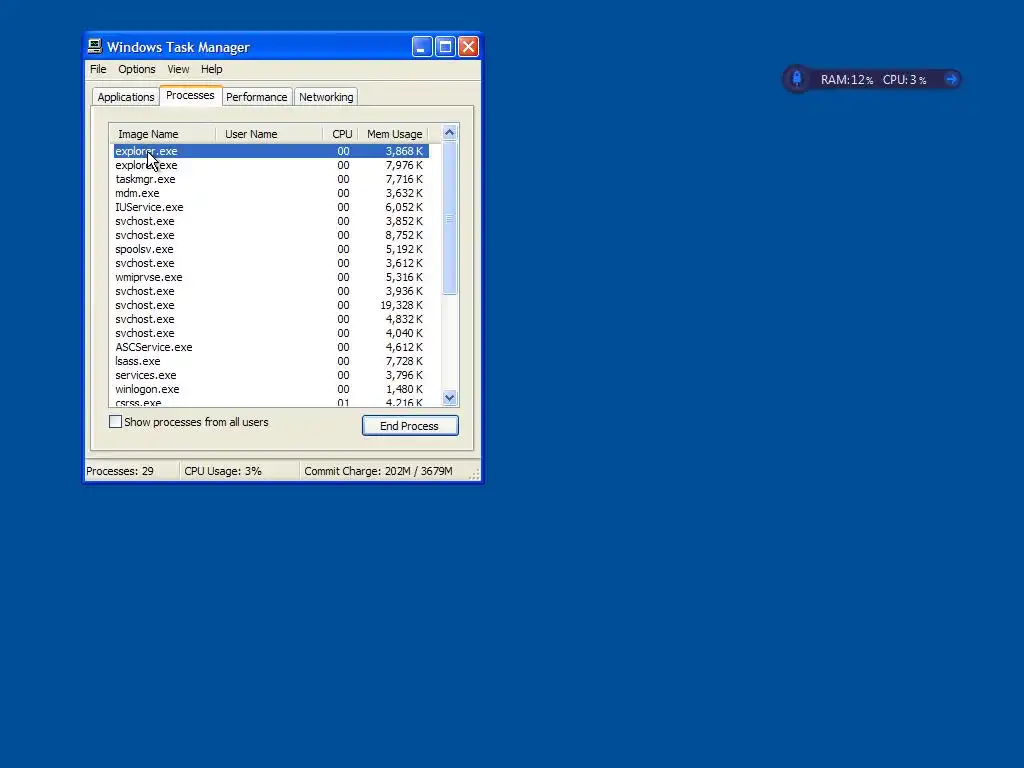1024x768 pixels.
Task: Select the lsass.exe process row
Action: pyautogui.click(x=271, y=362)
